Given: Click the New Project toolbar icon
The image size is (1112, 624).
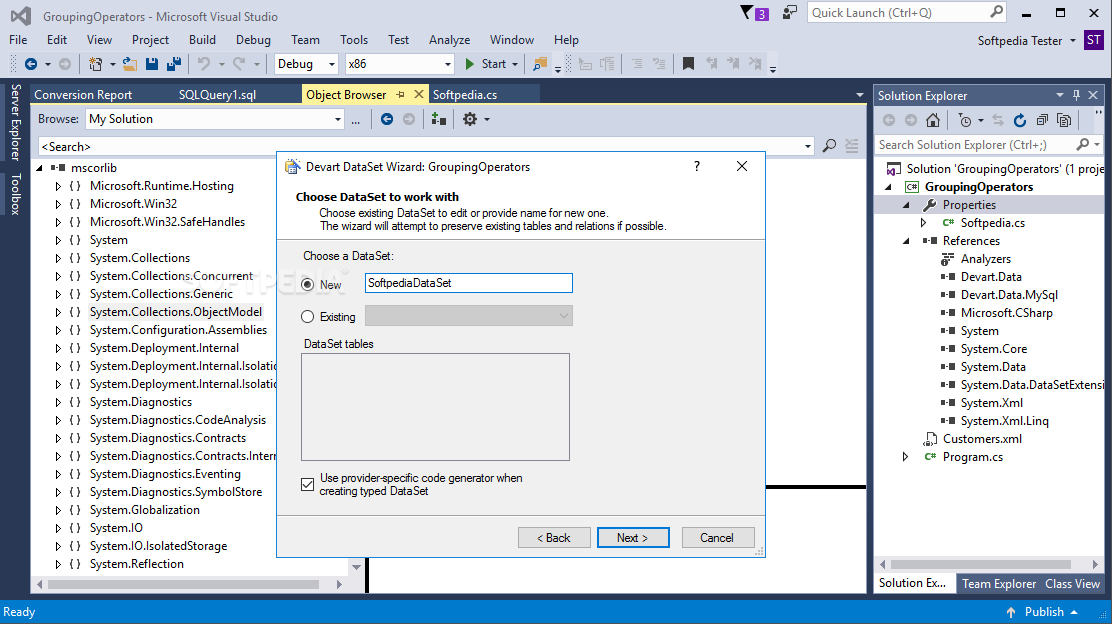Looking at the screenshot, I should coord(95,64).
